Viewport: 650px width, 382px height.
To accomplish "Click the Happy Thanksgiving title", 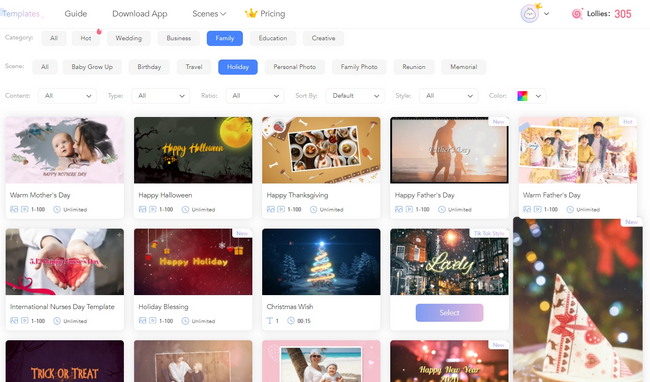I will pyautogui.click(x=297, y=195).
